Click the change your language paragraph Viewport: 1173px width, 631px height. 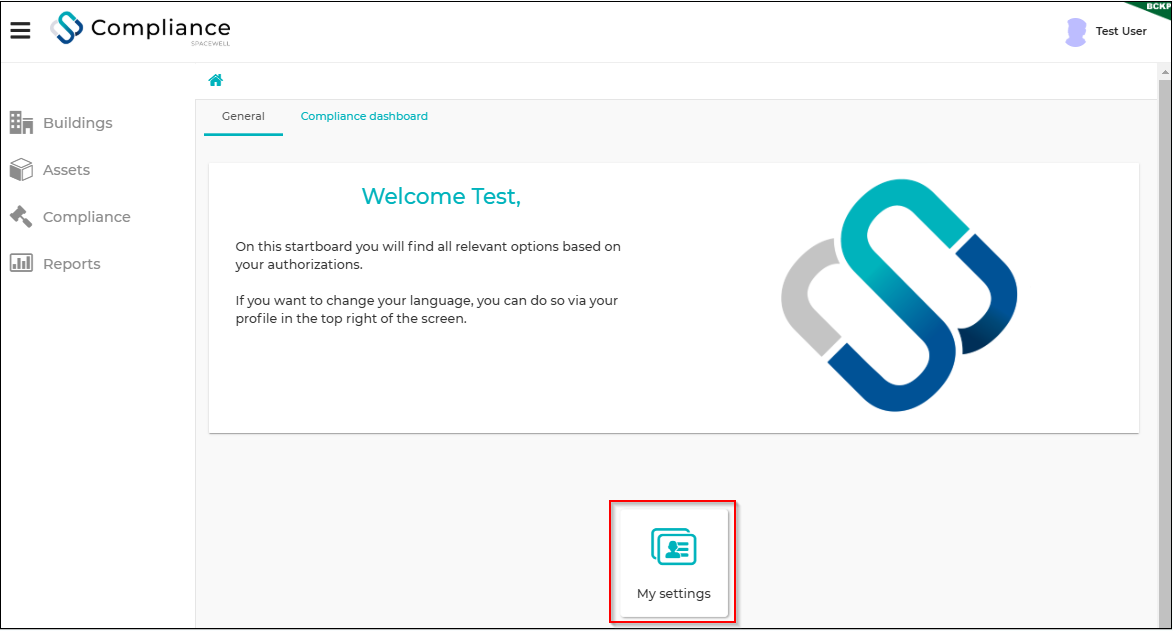(426, 309)
